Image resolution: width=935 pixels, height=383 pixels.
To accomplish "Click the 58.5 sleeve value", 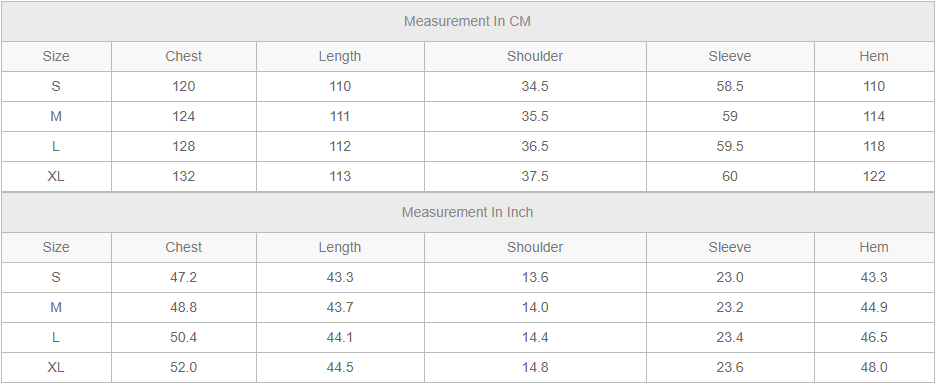I will (x=730, y=87).
